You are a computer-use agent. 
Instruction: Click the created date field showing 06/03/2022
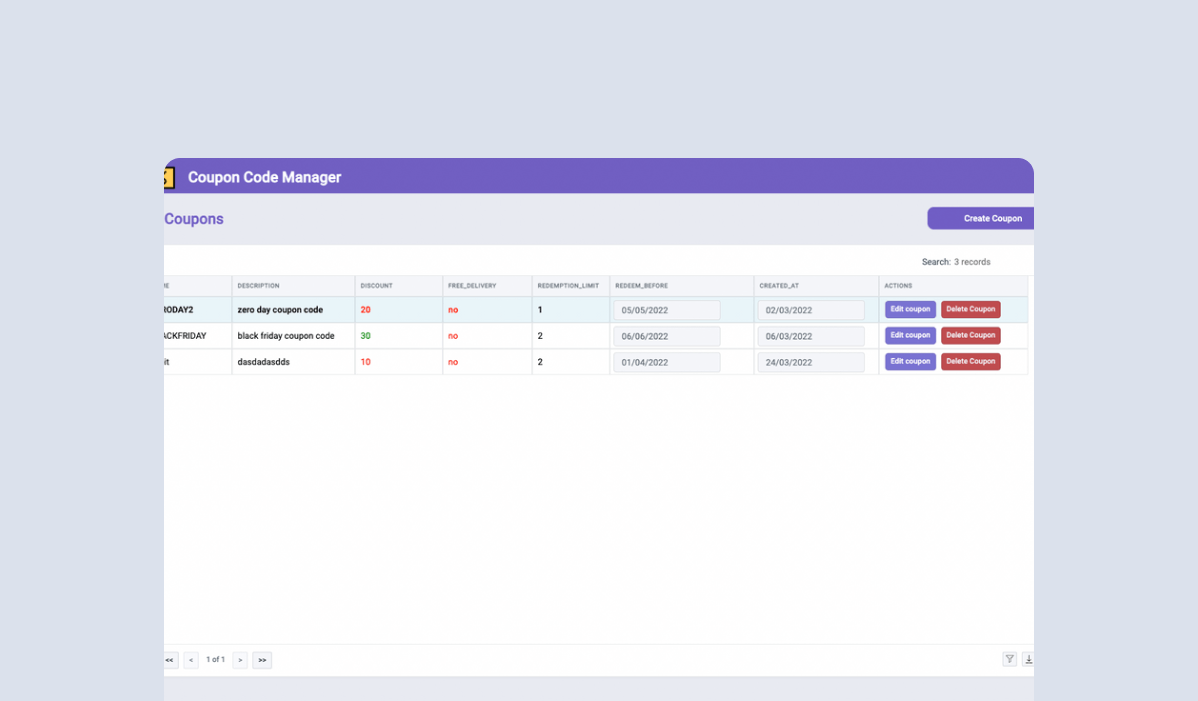point(811,335)
